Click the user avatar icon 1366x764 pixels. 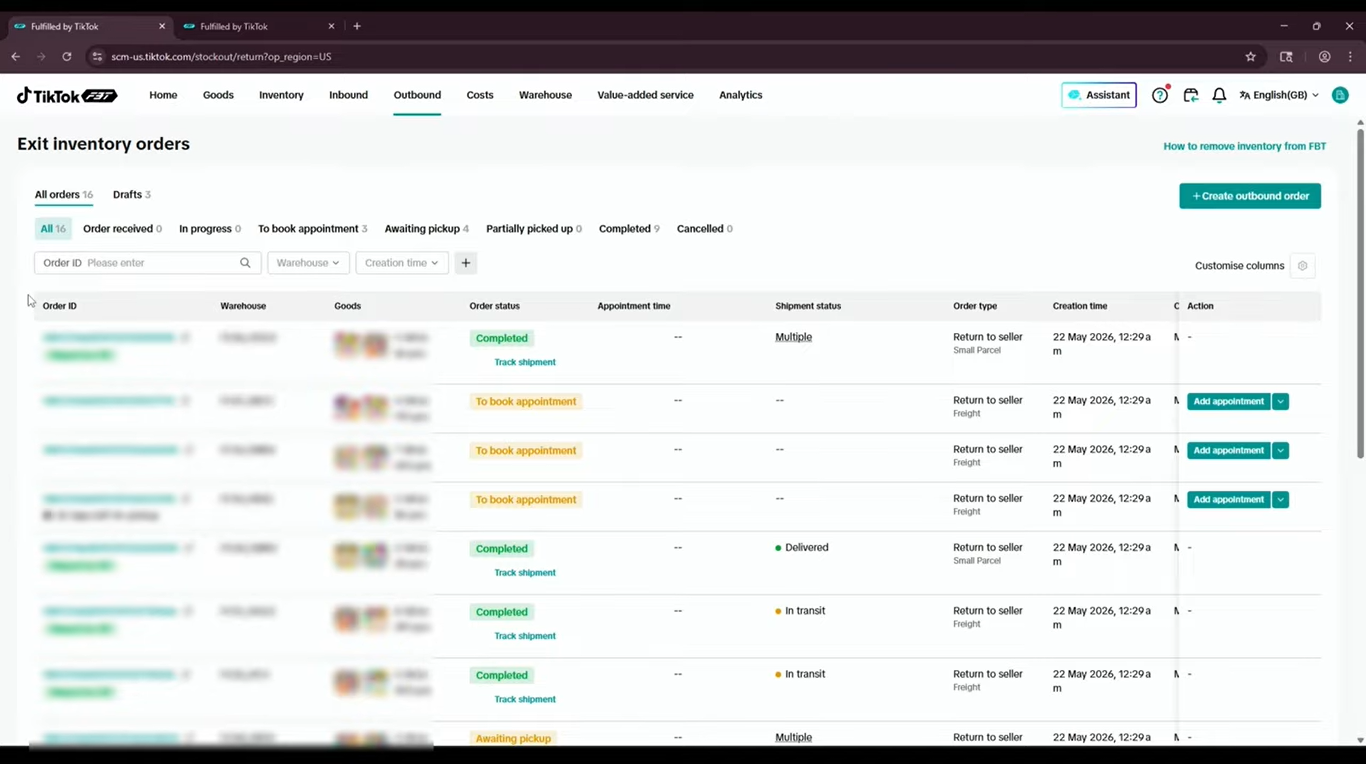[x=1340, y=95]
